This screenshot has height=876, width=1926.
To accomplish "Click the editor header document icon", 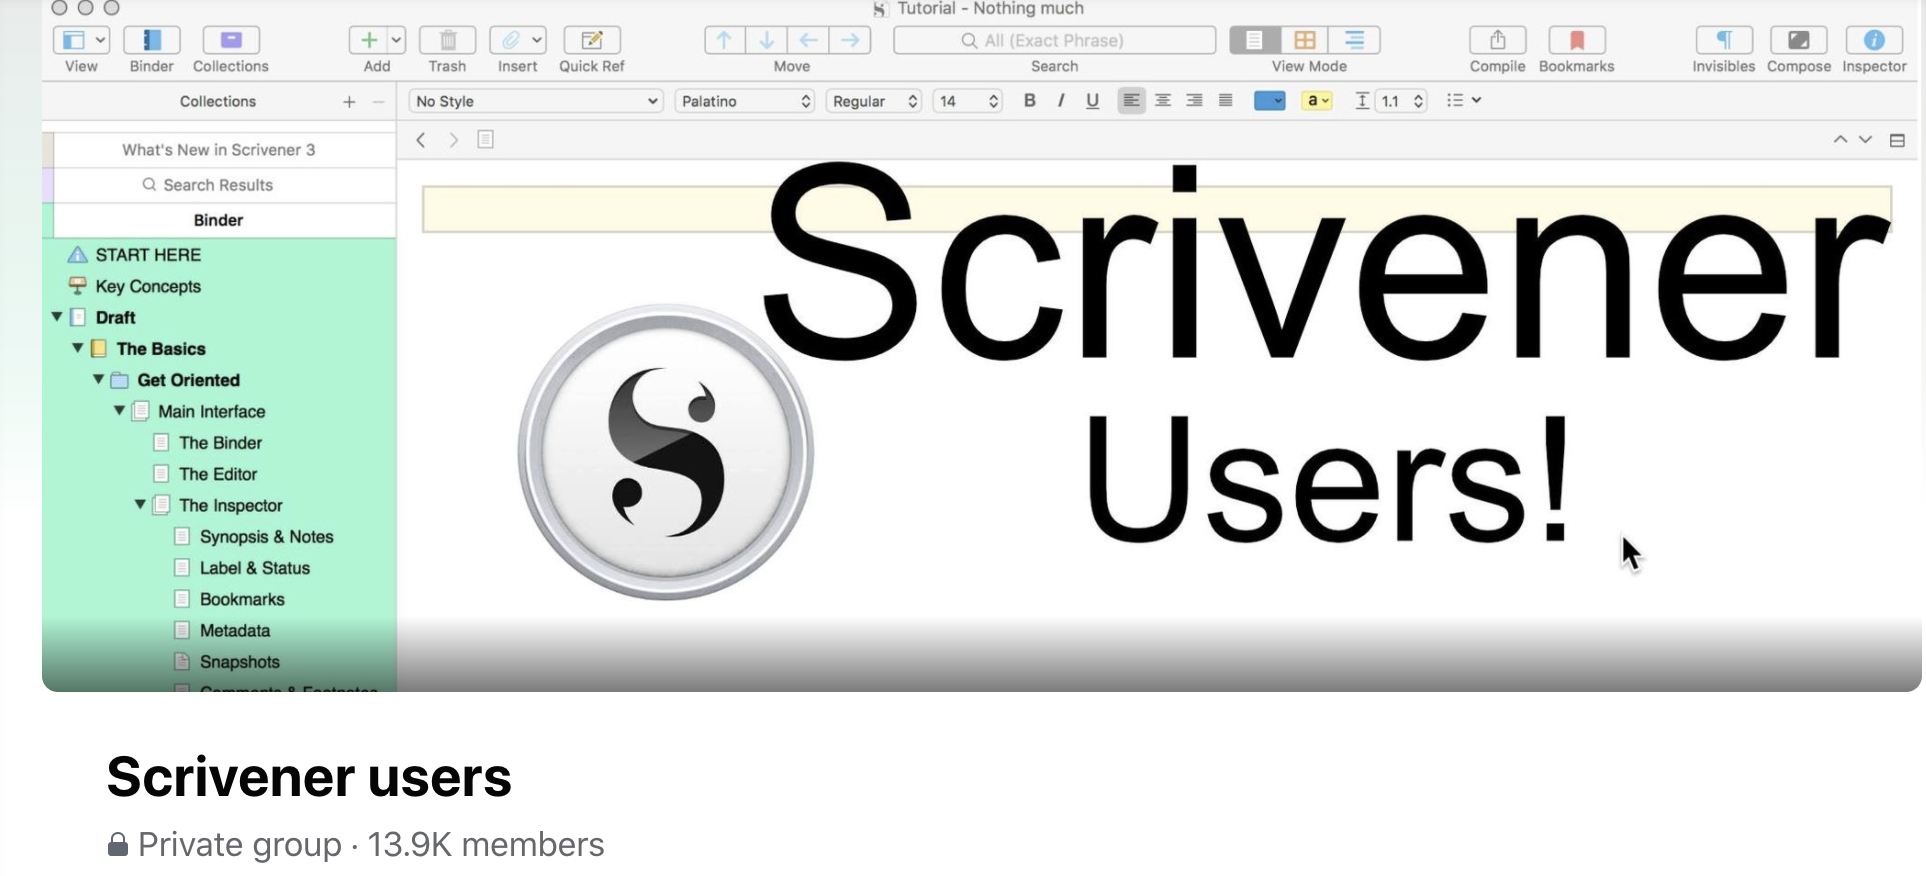I will (485, 139).
